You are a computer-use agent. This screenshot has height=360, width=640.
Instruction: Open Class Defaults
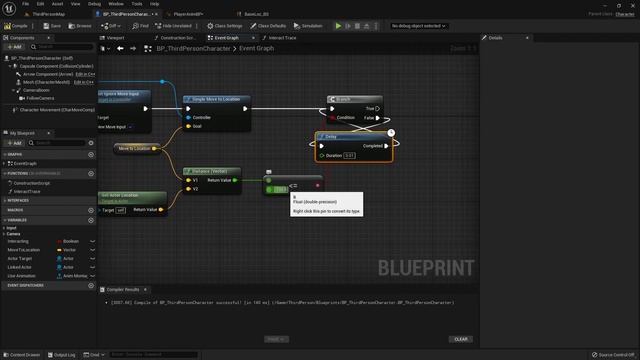(268, 26)
